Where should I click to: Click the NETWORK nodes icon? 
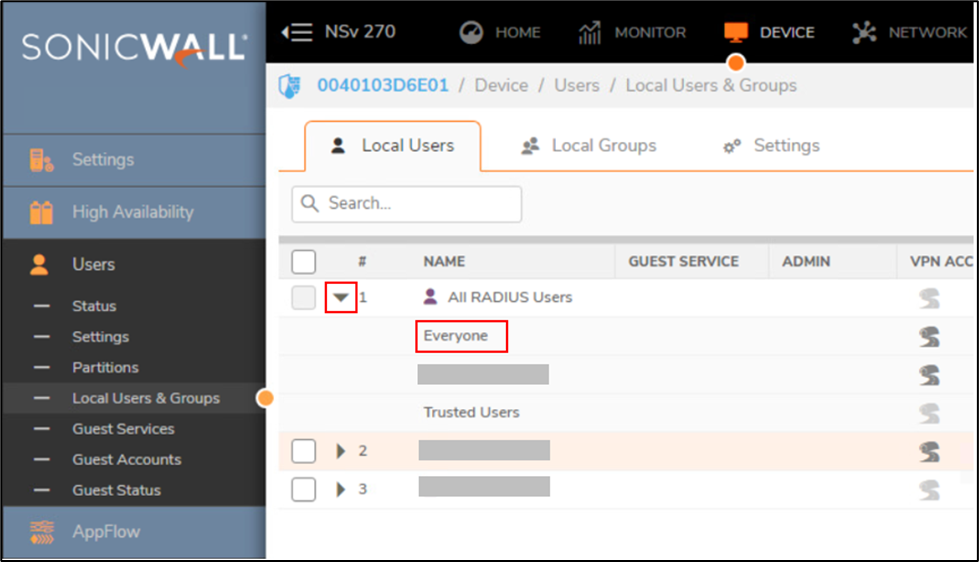click(864, 32)
